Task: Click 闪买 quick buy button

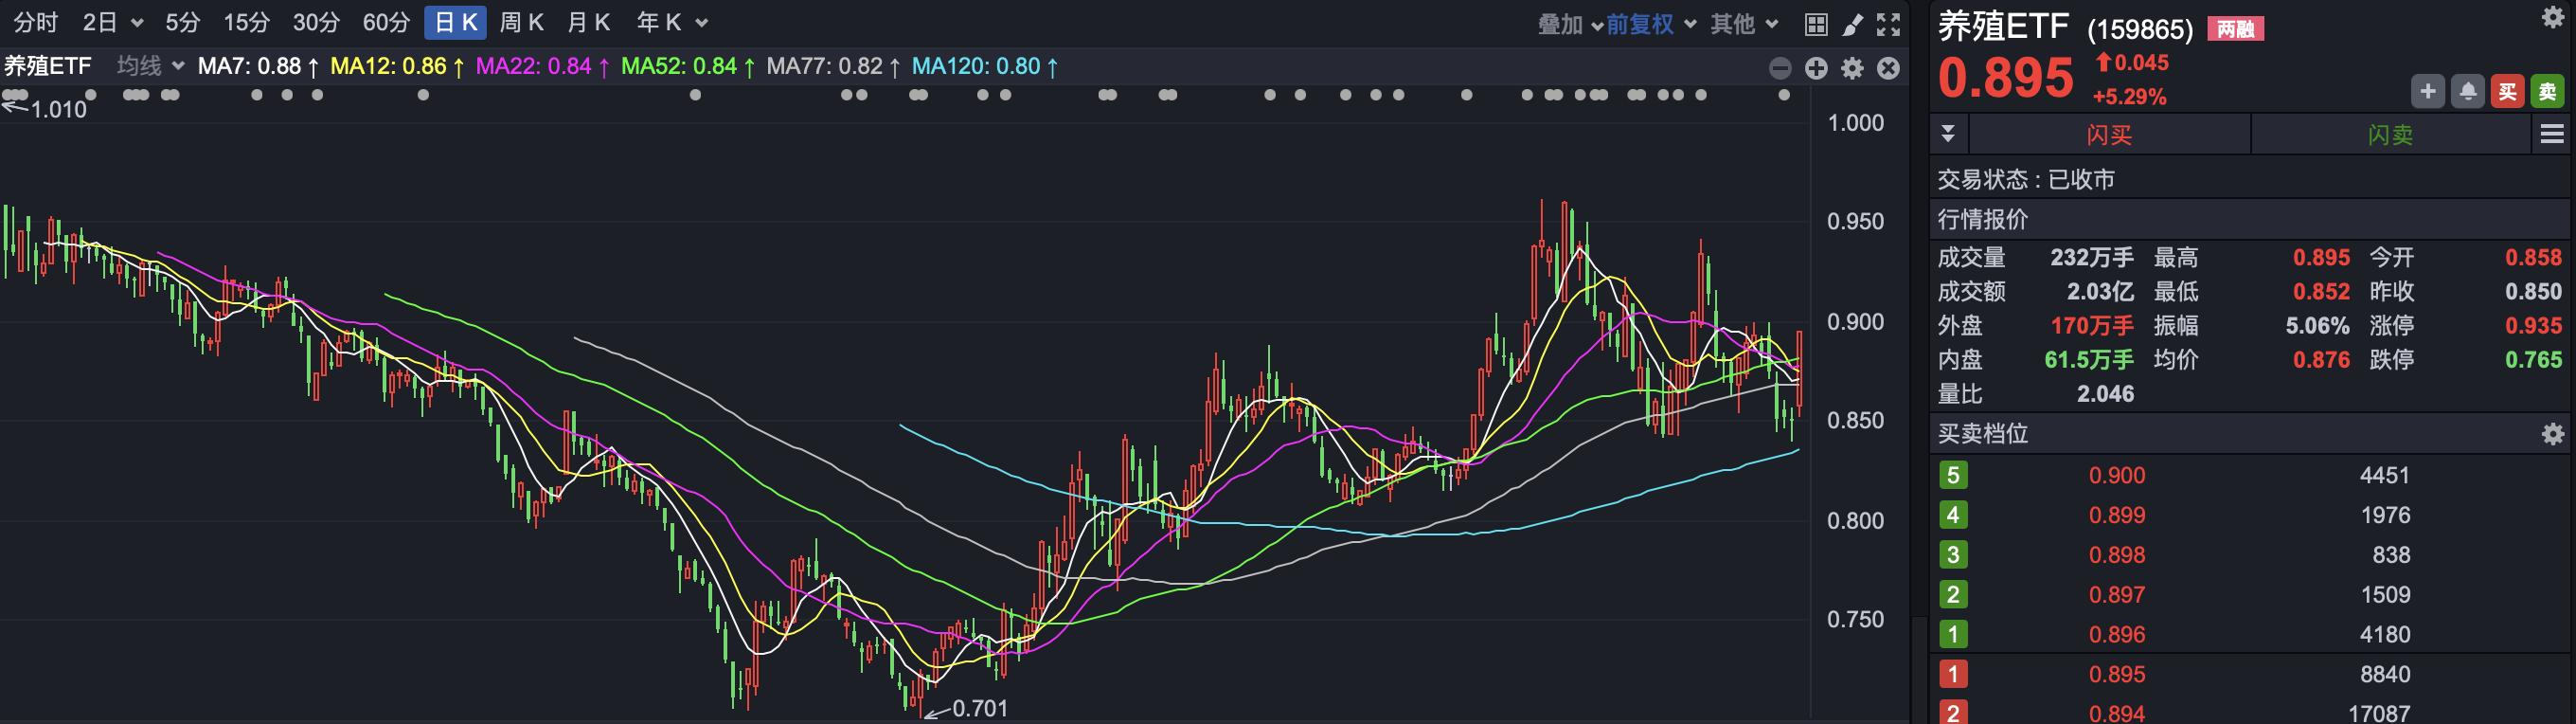Action: pos(2109,134)
